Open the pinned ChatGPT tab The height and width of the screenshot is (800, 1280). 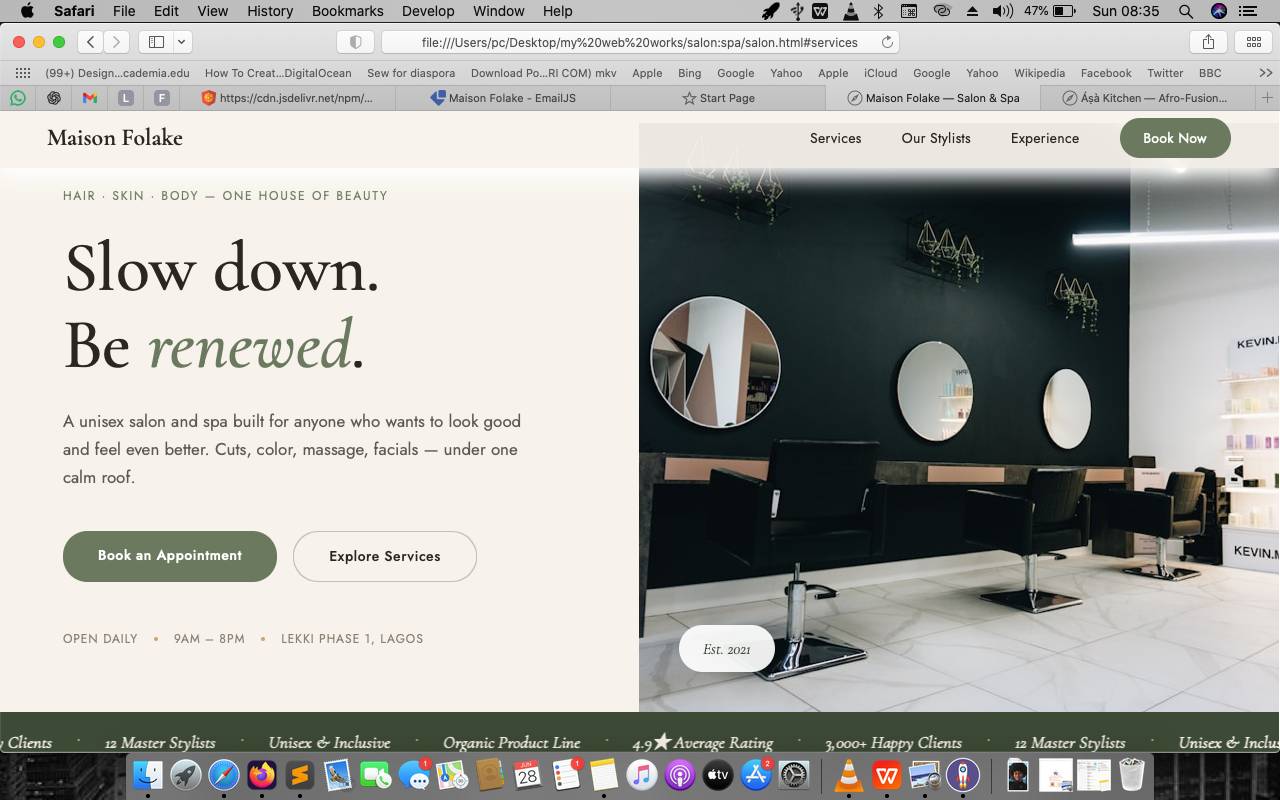(x=54, y=98)
